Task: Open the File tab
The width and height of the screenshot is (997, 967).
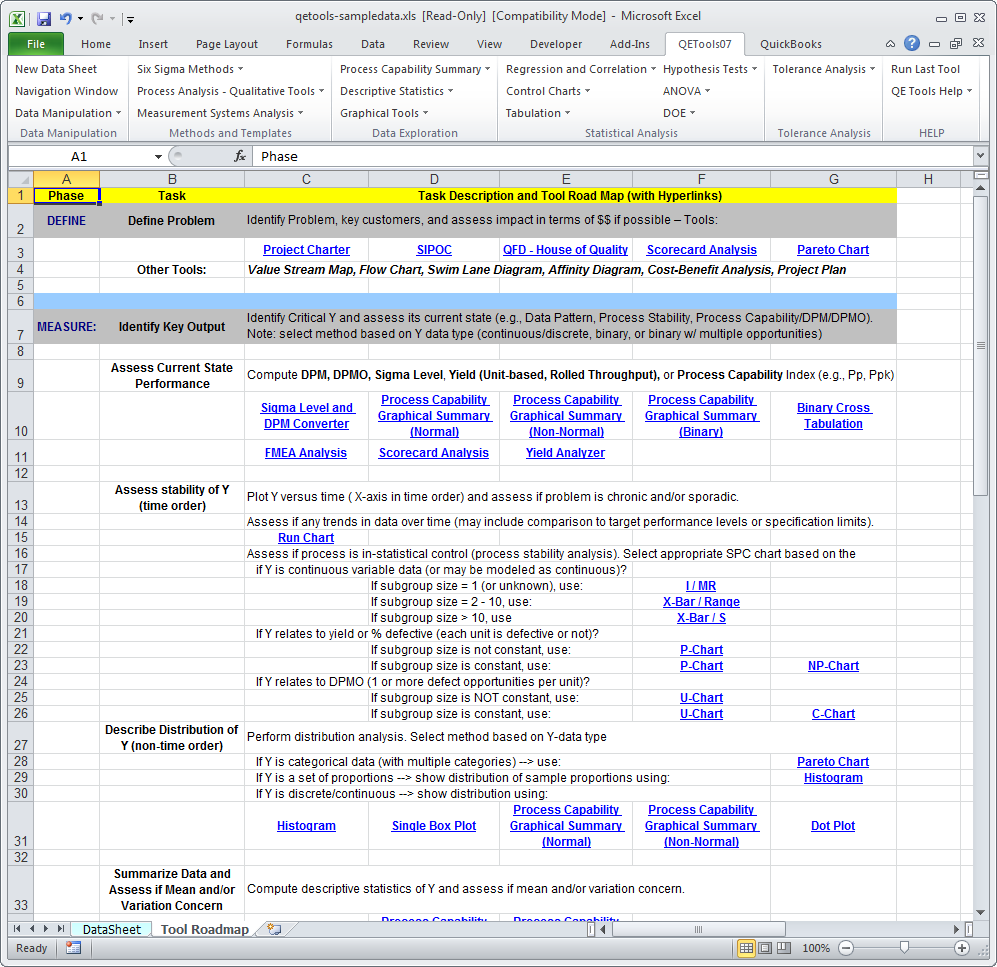Action: pos(36,44)
